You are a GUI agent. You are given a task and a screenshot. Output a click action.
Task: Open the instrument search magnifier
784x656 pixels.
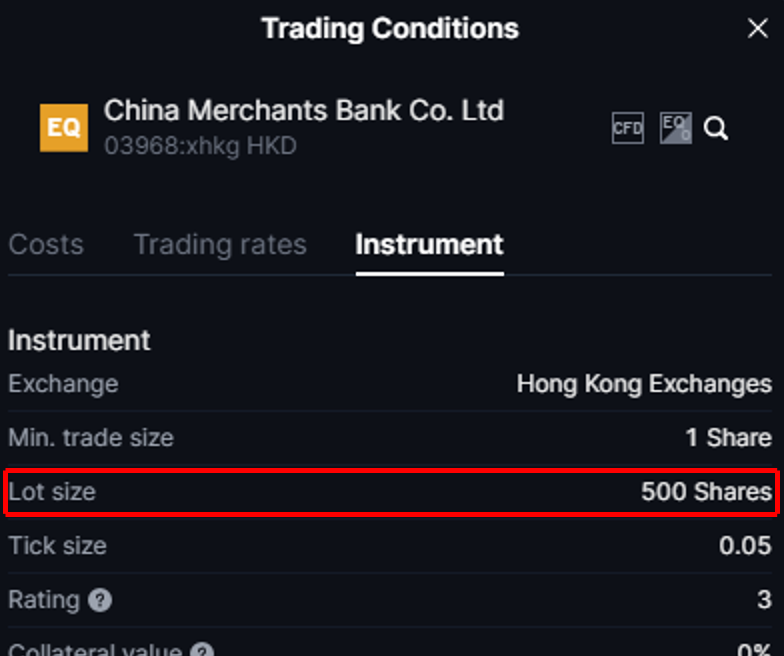[x=716, y=128]
